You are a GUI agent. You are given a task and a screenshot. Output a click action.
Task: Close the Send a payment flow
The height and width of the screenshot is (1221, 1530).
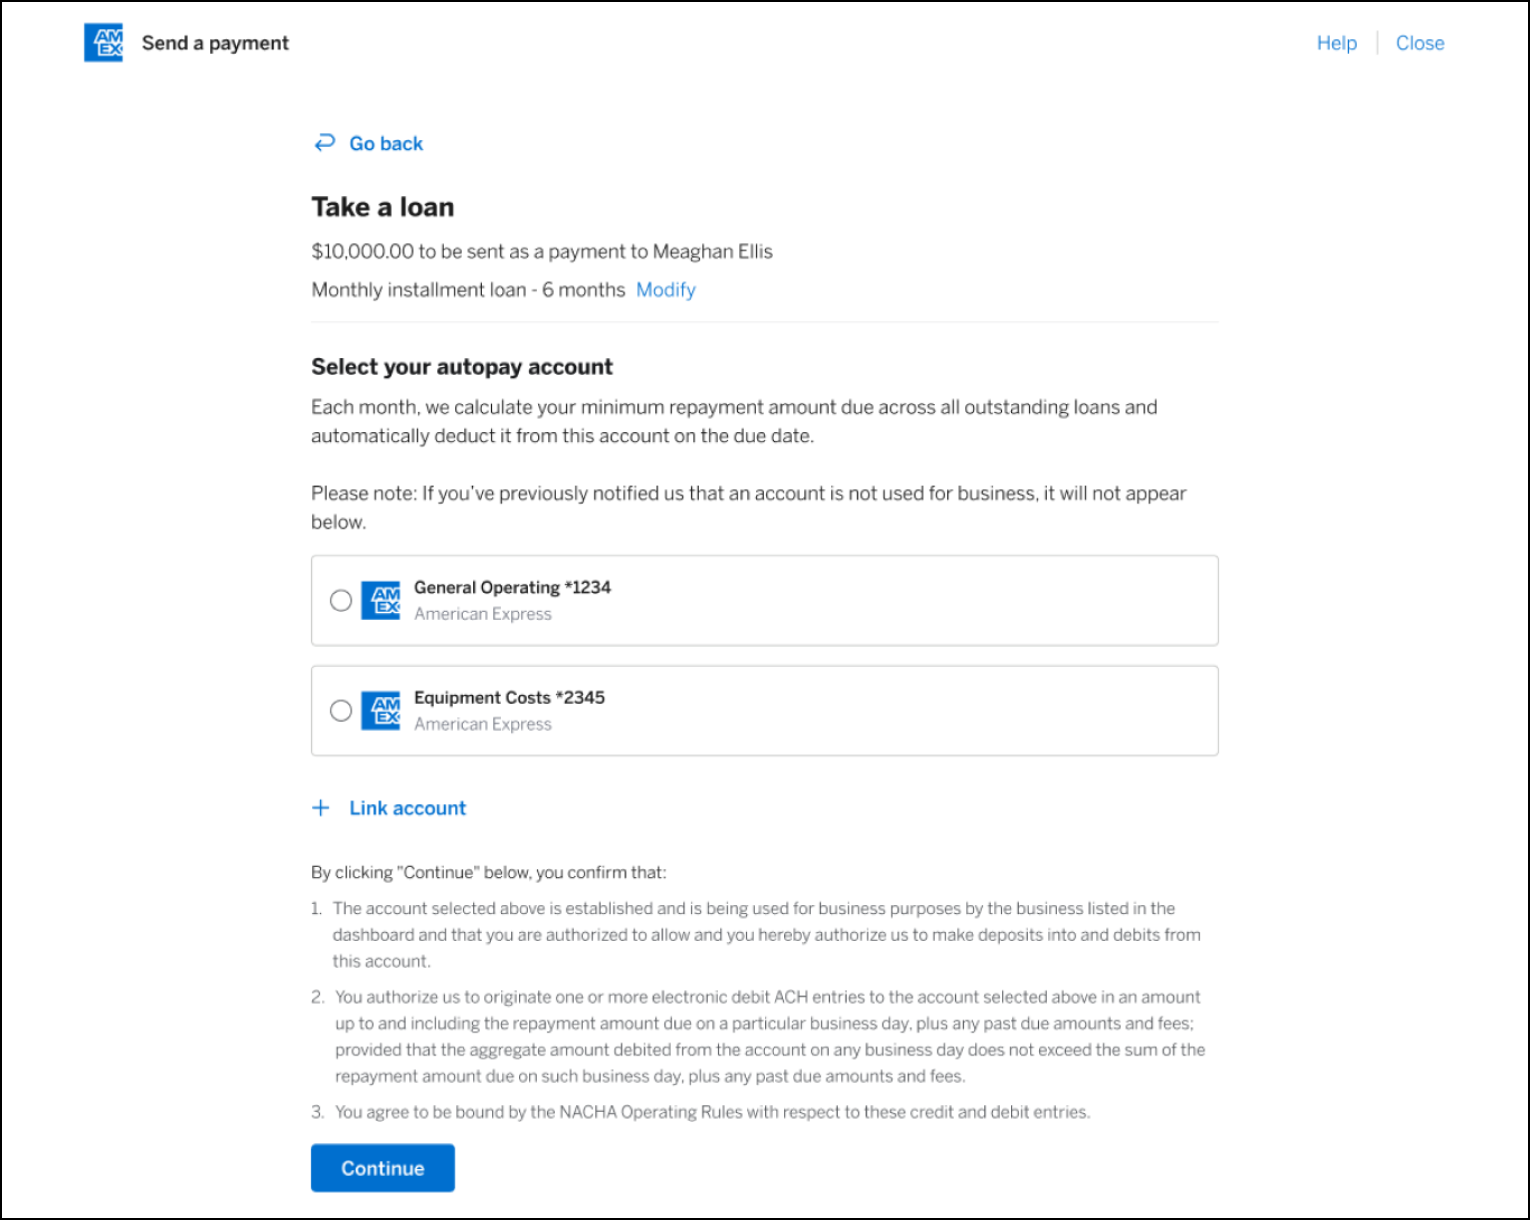pyautogui.click(x=1420, y=43)
